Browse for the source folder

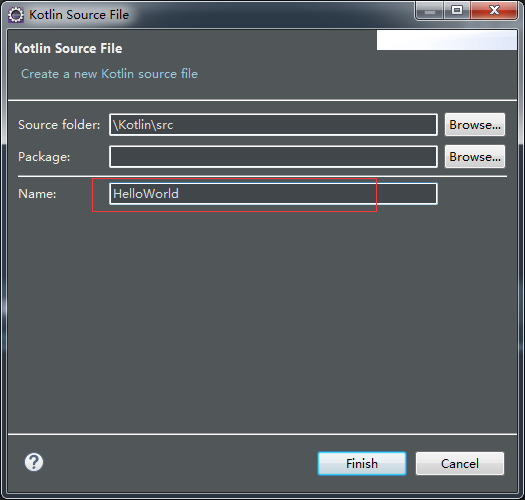click(475, 125)
